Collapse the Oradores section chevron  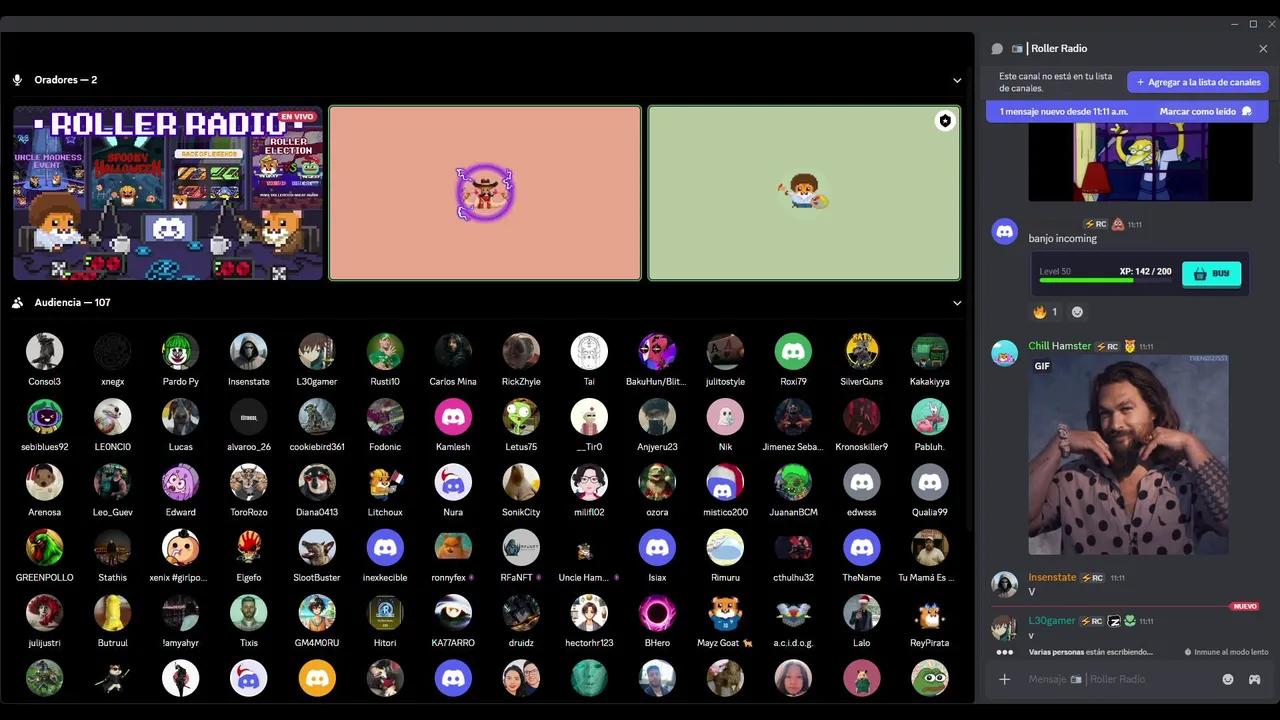pos(957,80)
